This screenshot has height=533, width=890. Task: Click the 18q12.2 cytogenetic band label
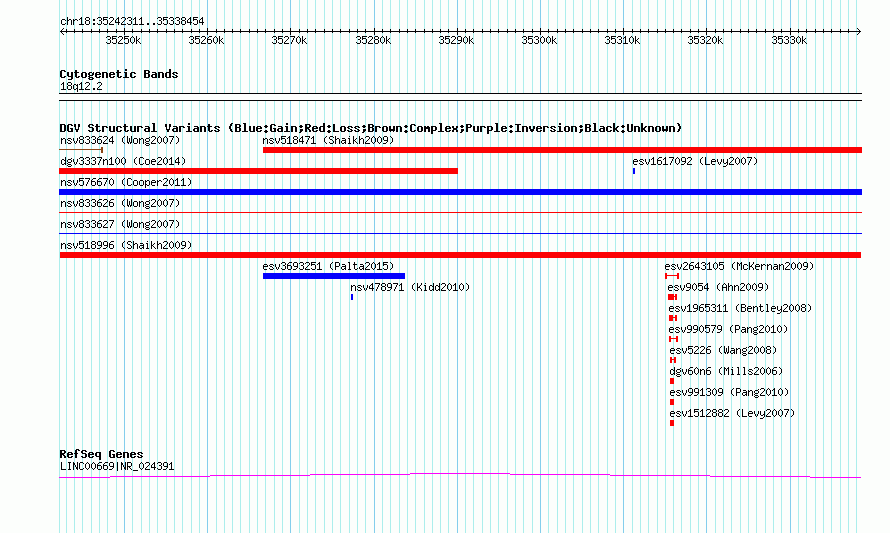tap(81, 86)
